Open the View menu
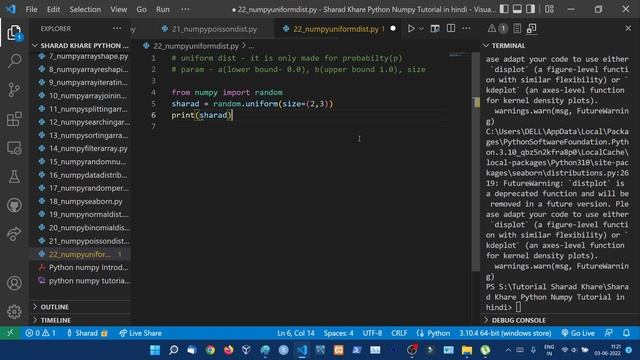Screen dimensions: 640x360 pyautogui.click(x=118, y=9)
